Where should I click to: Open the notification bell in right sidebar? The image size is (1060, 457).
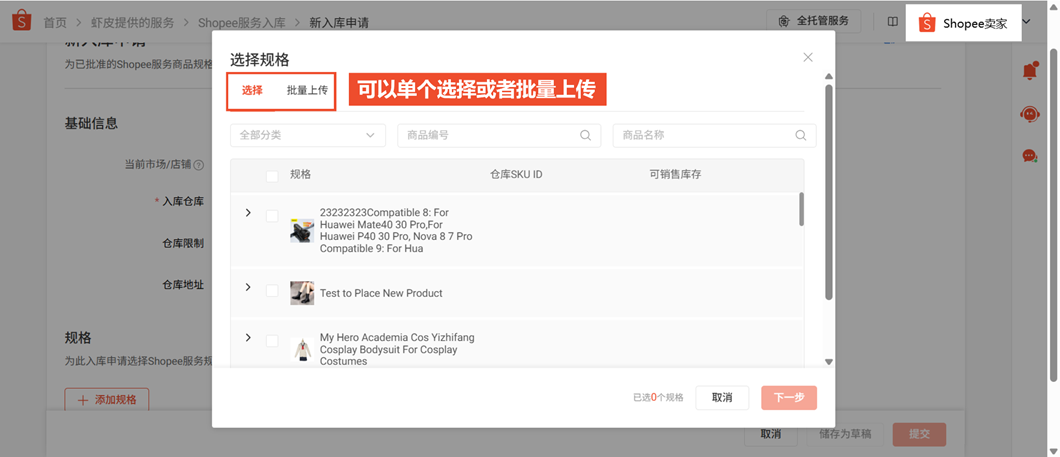(x=1030, y=70)
